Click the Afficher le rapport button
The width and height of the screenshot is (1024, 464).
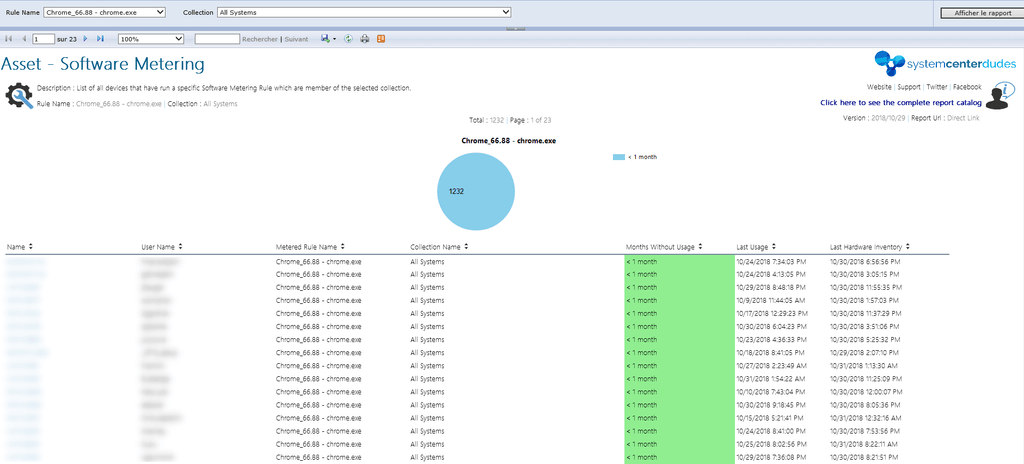coord(981,13)
